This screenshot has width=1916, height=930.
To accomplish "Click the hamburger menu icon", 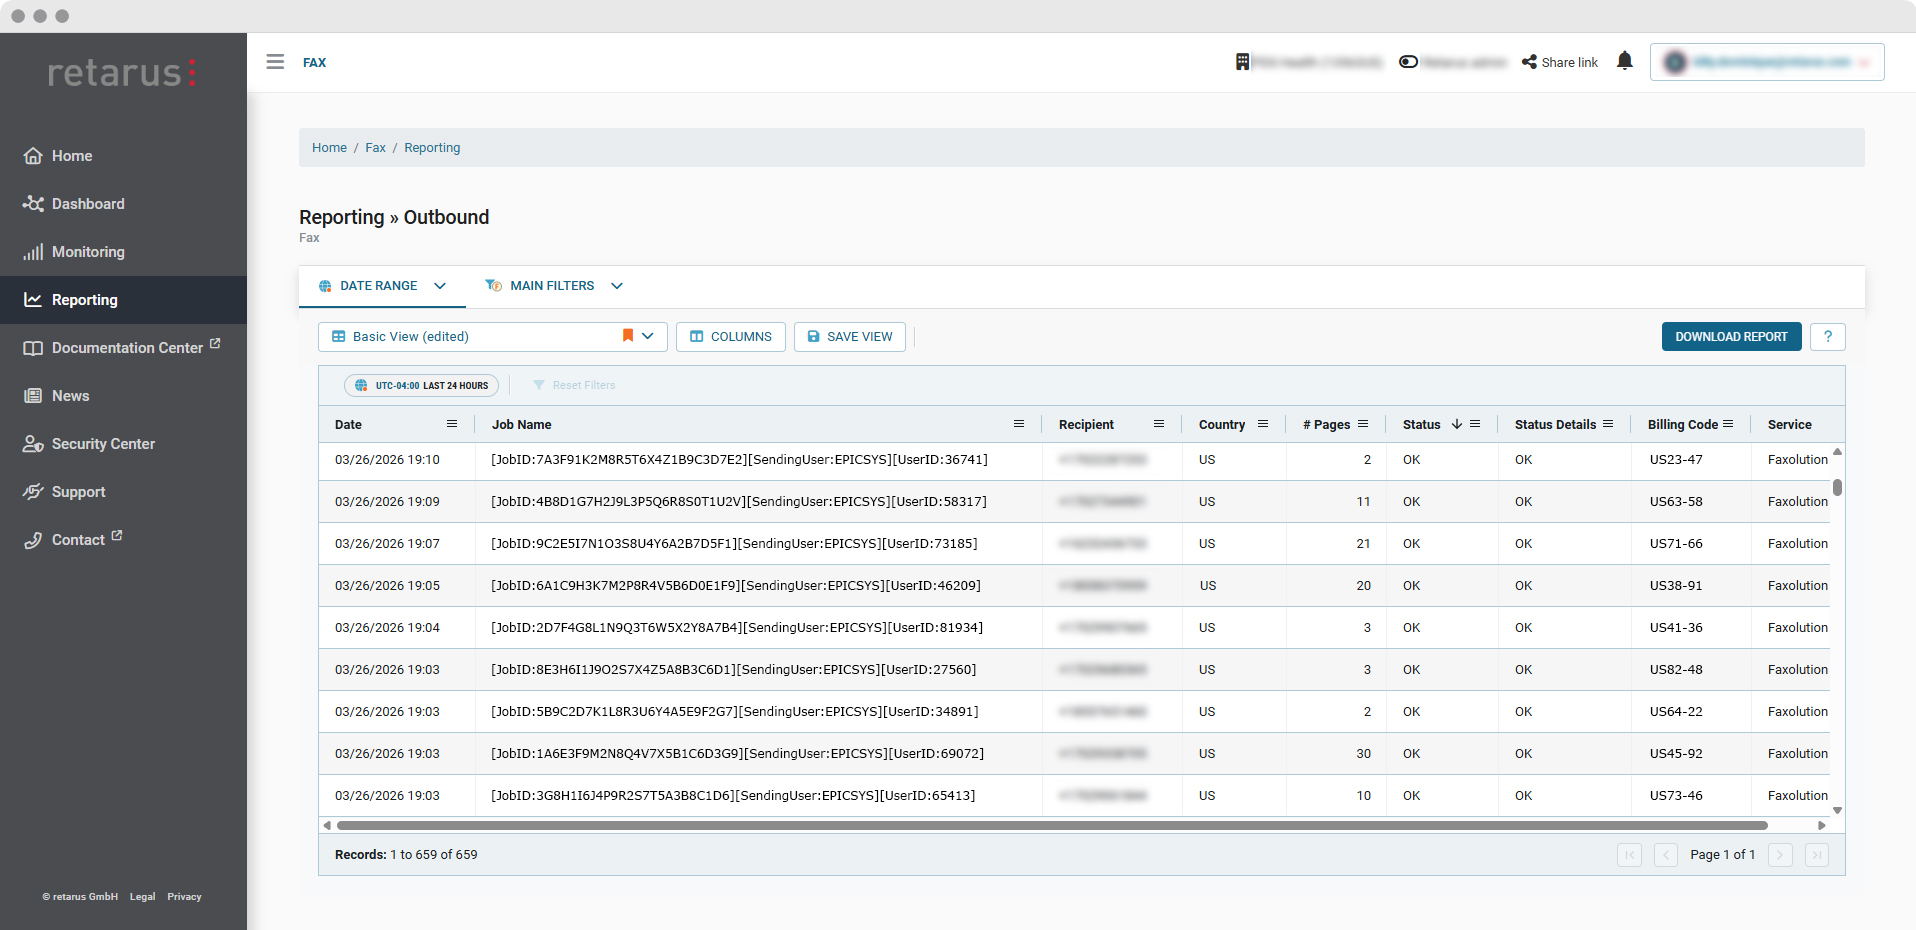I will pyautogui.click(x=275, y=62).
